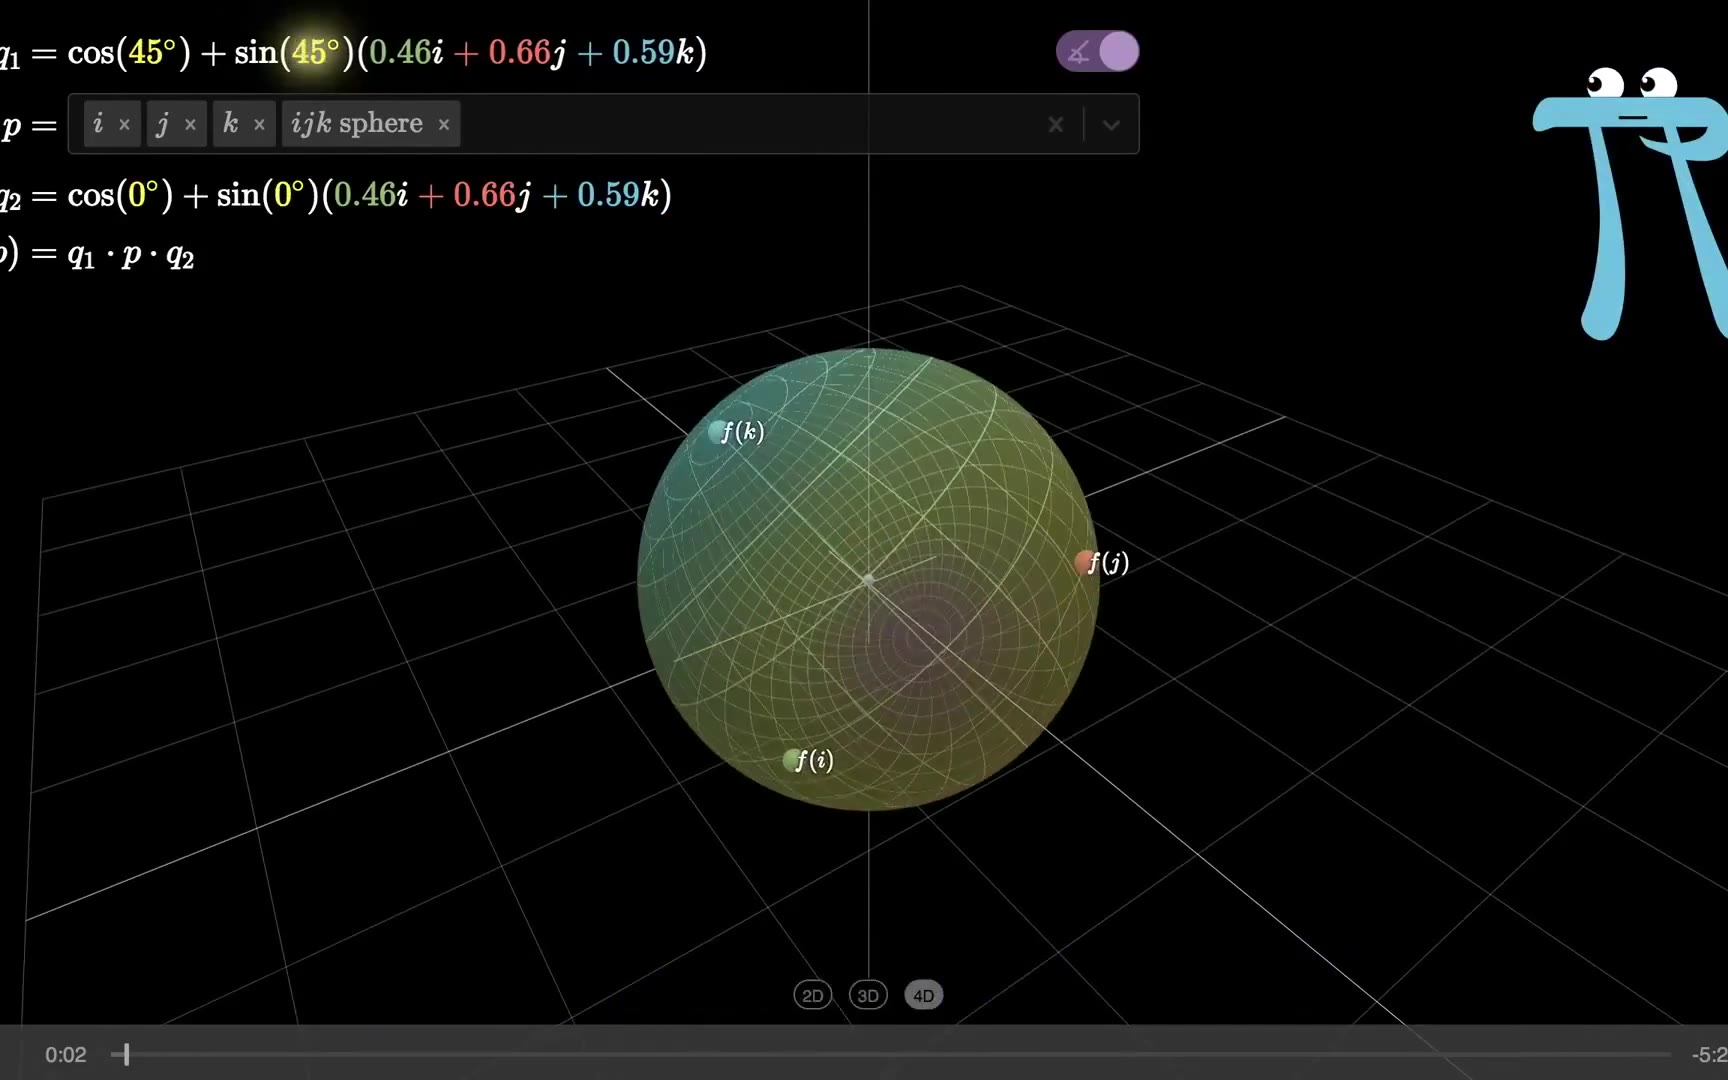
Task: Click the empty area of p input field
Action: (750, 125)
